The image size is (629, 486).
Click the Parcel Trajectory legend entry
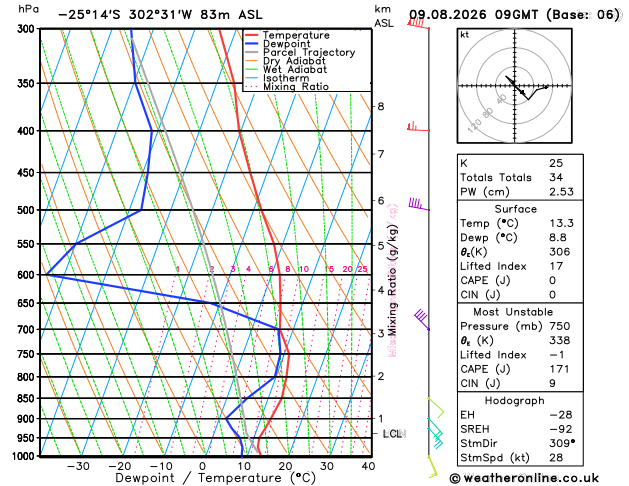point(300,53)
